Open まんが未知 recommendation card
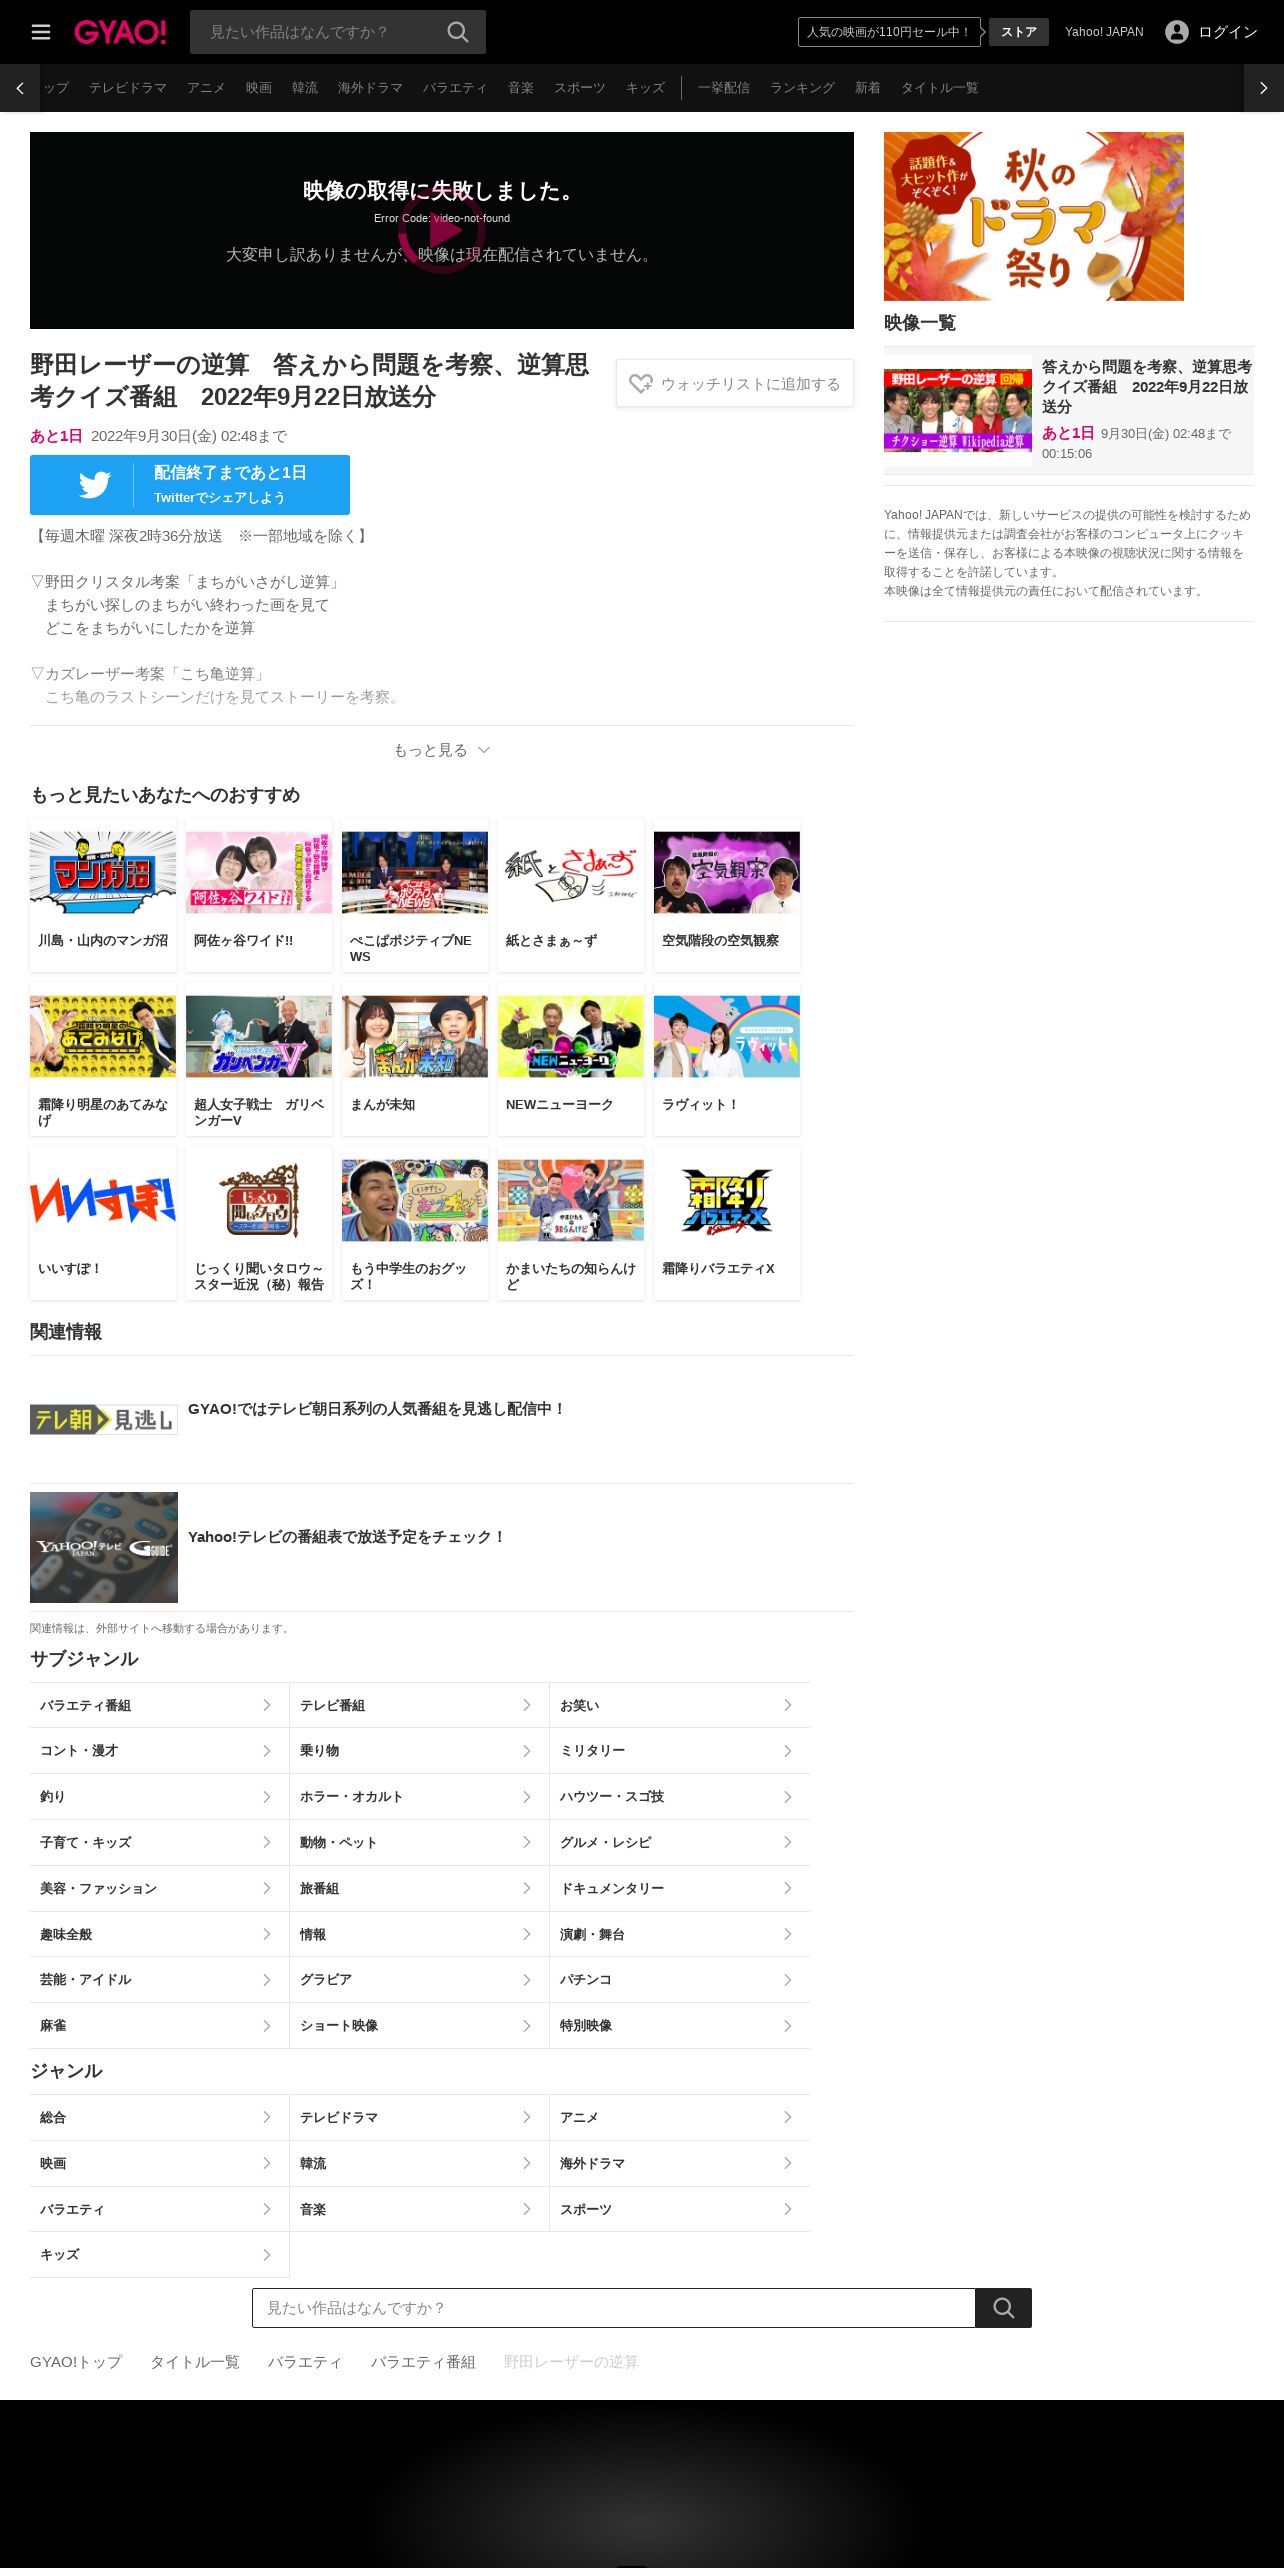Screen dimensions: 1284x2568 pyautogui.click(x=415, y=1059)
